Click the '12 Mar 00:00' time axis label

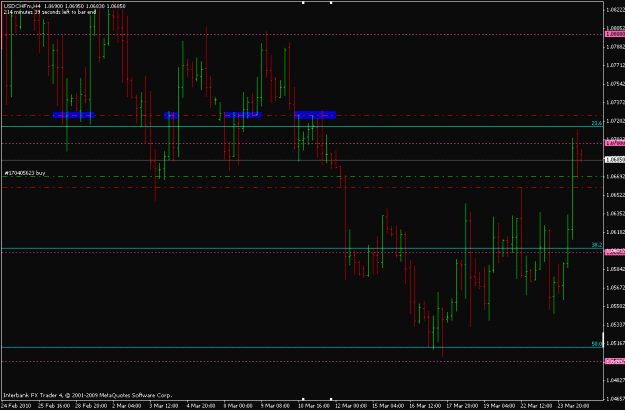tap(350, 406)
